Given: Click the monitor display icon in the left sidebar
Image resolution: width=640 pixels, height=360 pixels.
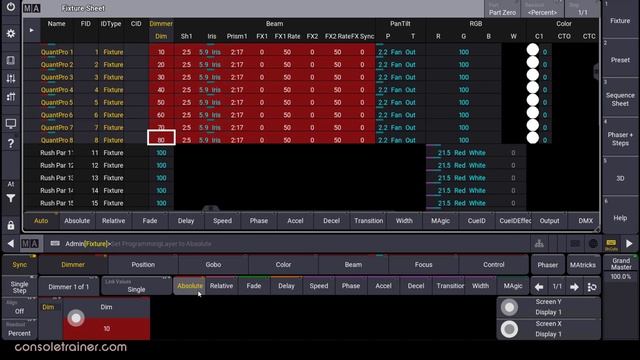Looking at the screenshot, I should tap(11, 123).
